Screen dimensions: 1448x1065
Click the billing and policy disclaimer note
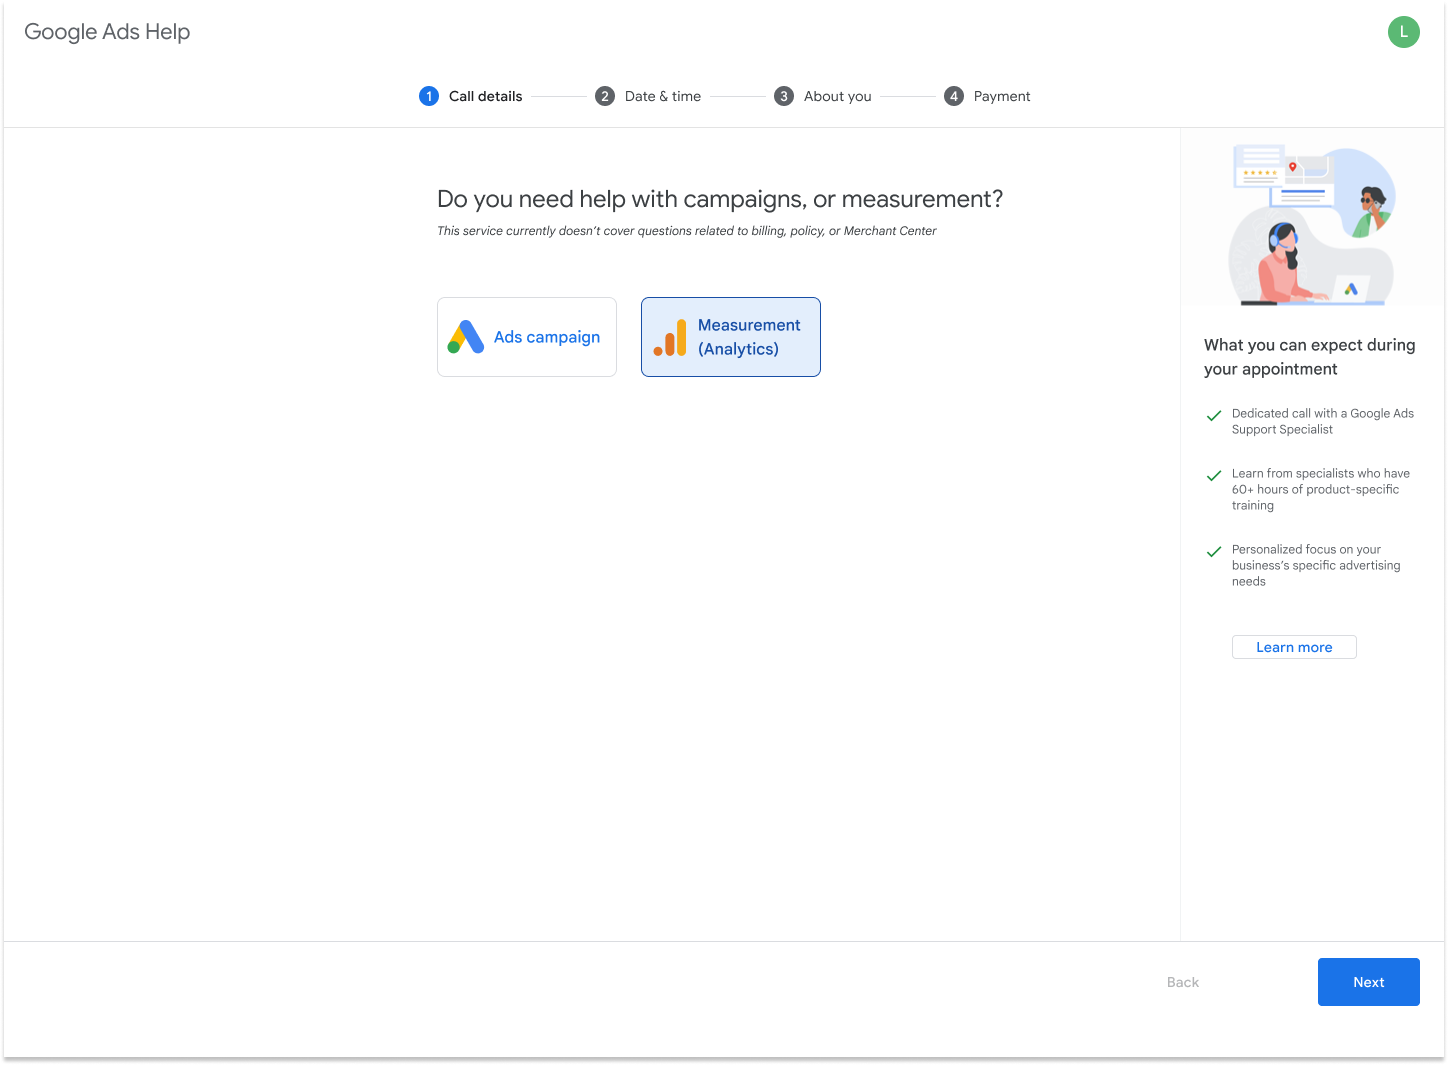click(x=687, y=231)
